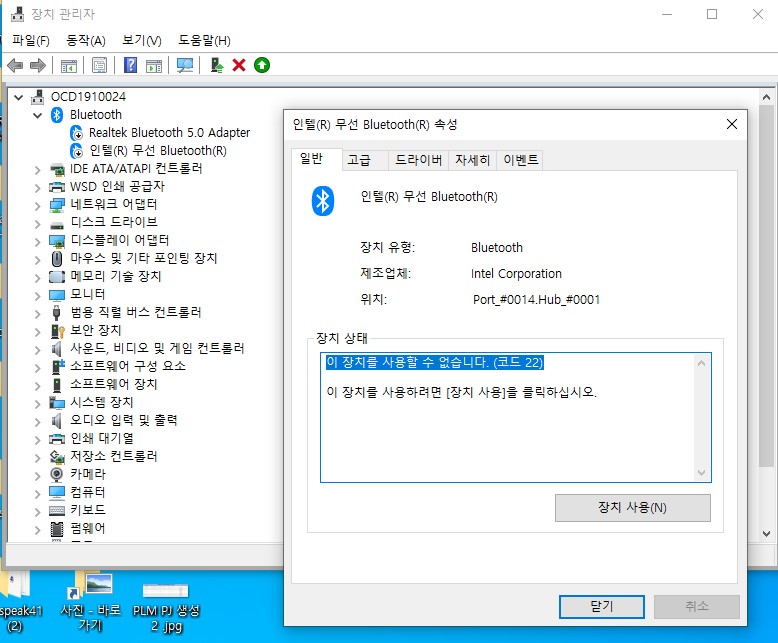Open the 동작(A) menu
Screen dimensions: 778x643
pyautogui.click(x=86, y=40)
